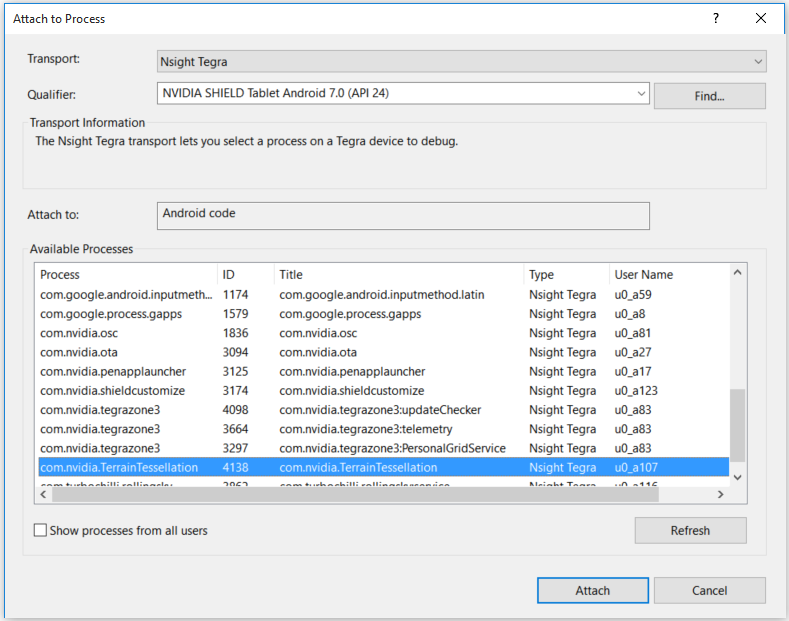The width and height of the screenshot is (789, 621).
Task: Click the user name u0_a27
Action: (x=633, y=352)
